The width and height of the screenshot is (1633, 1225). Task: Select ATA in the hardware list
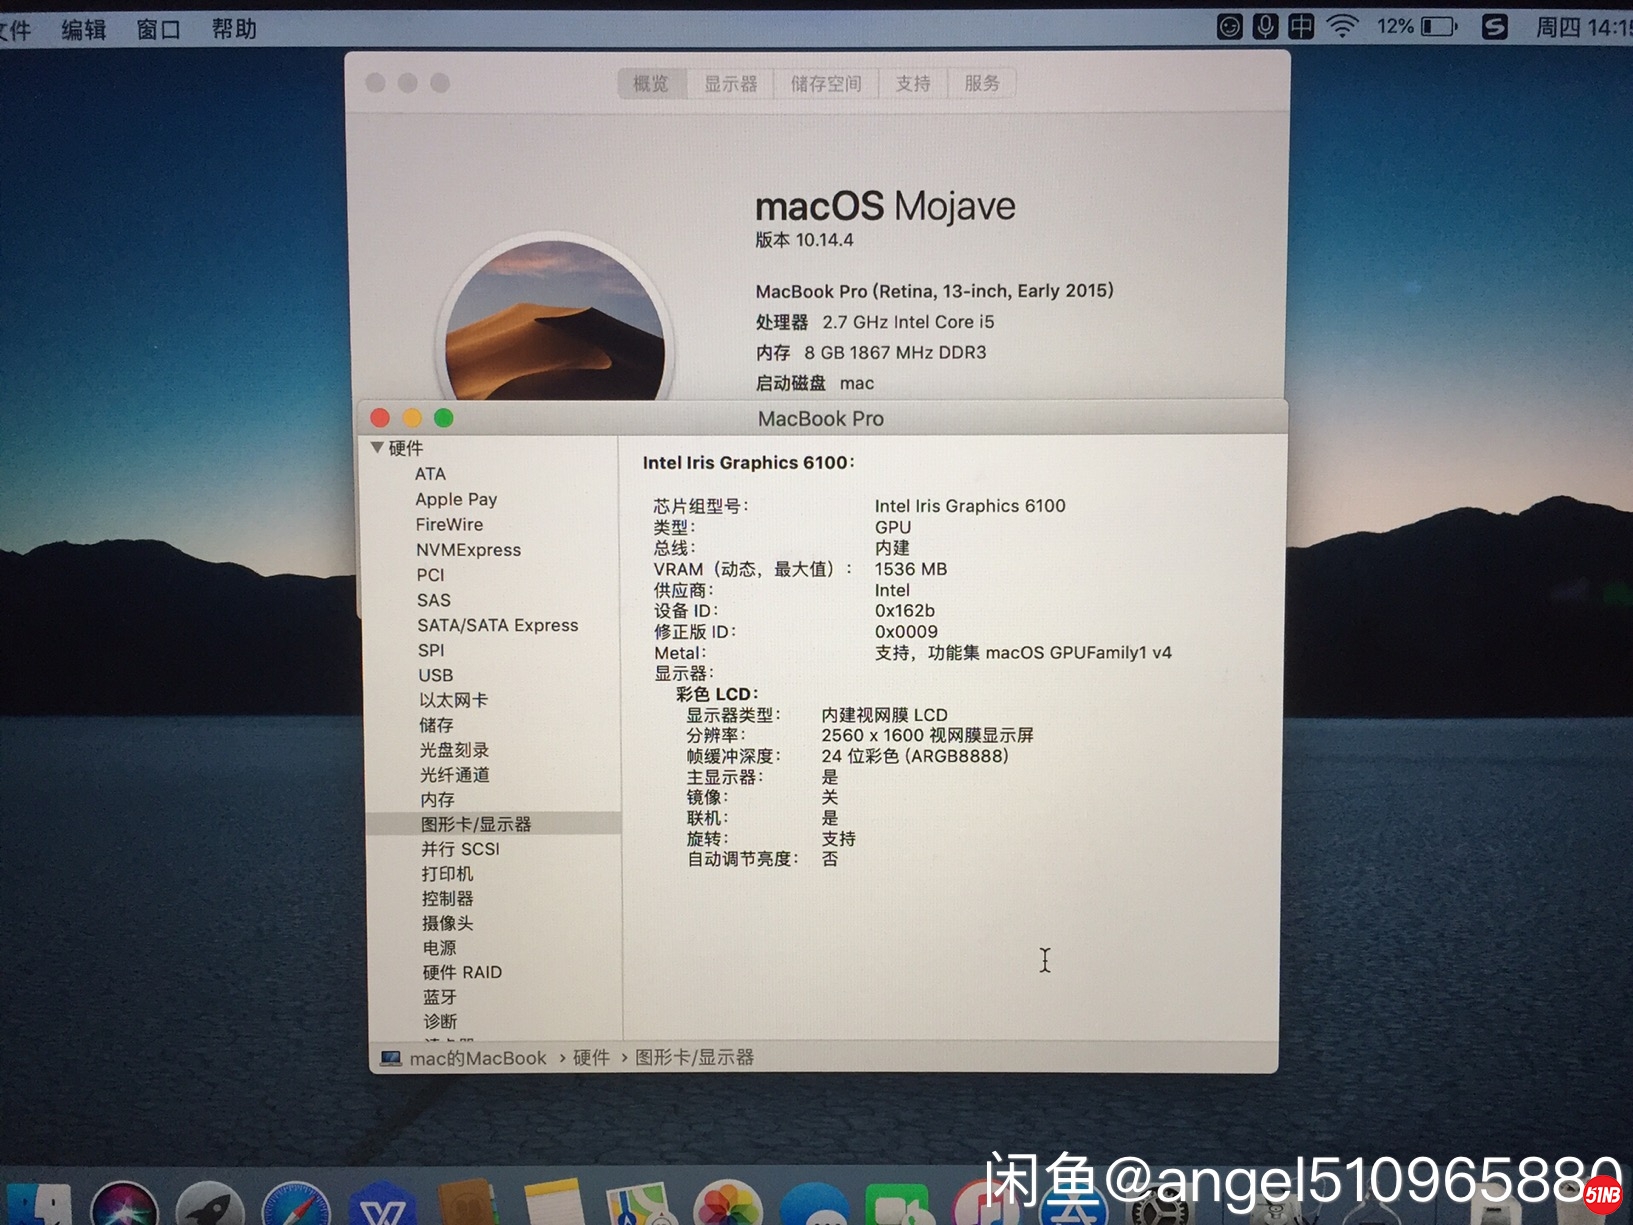point(431,474)
